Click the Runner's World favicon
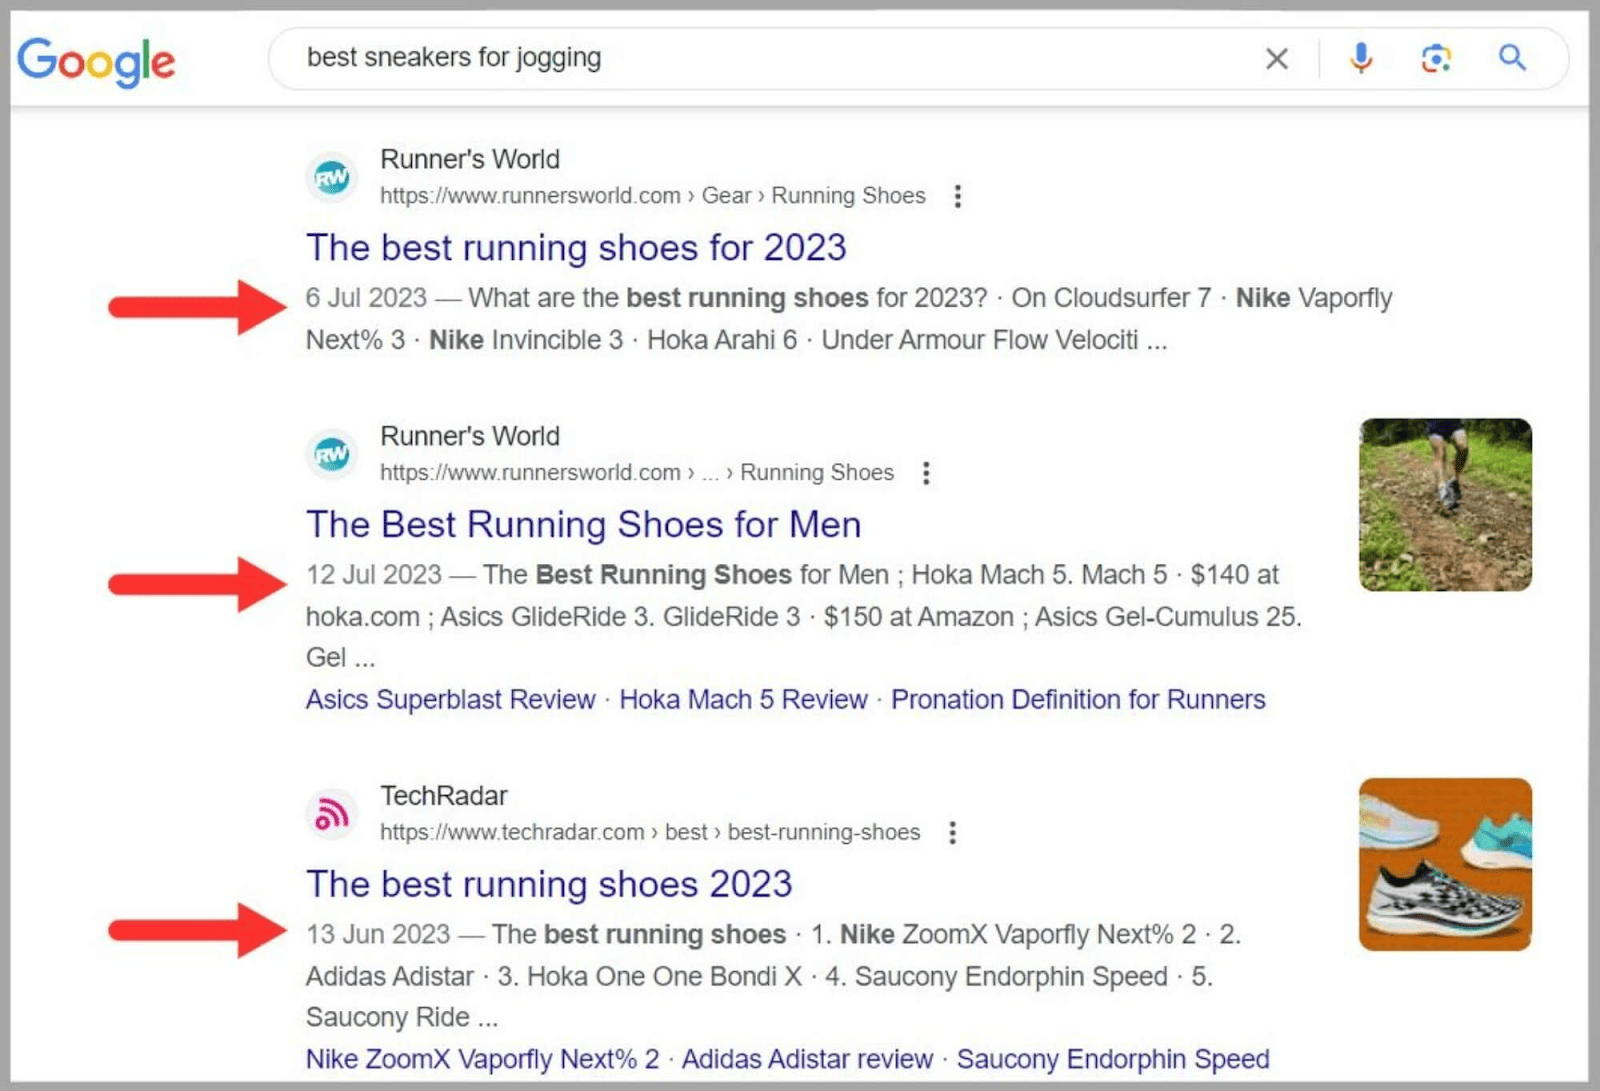Image resolution: width=1600 pixels, height=1091 pixels. click(x=331, y=176)
